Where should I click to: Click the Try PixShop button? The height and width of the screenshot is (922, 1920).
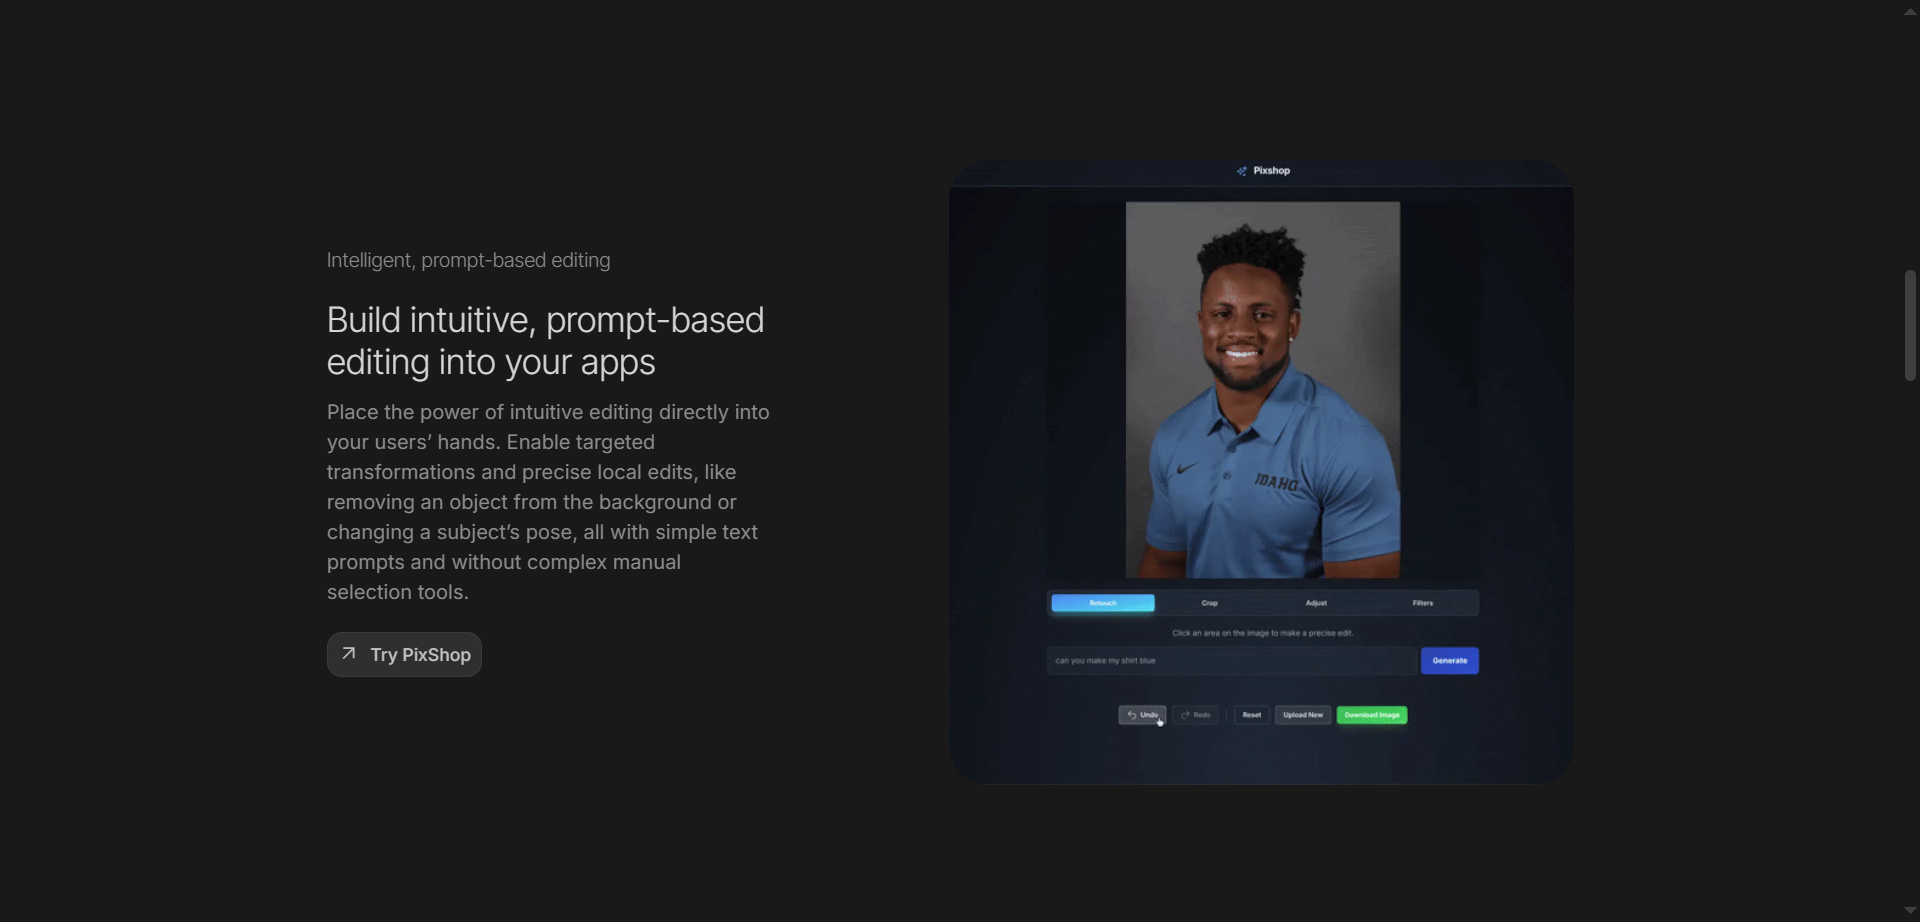point(404,654)
